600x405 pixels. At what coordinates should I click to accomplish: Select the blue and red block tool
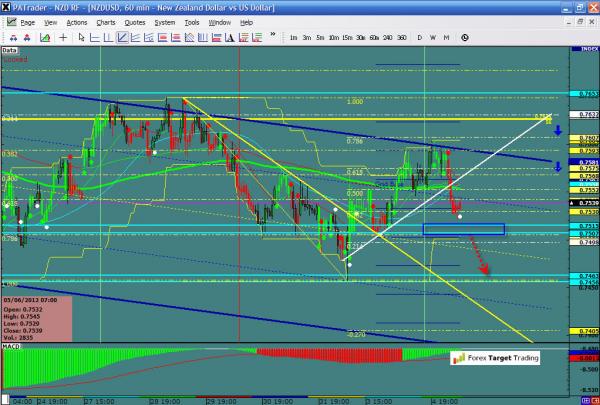coord(217,38)
